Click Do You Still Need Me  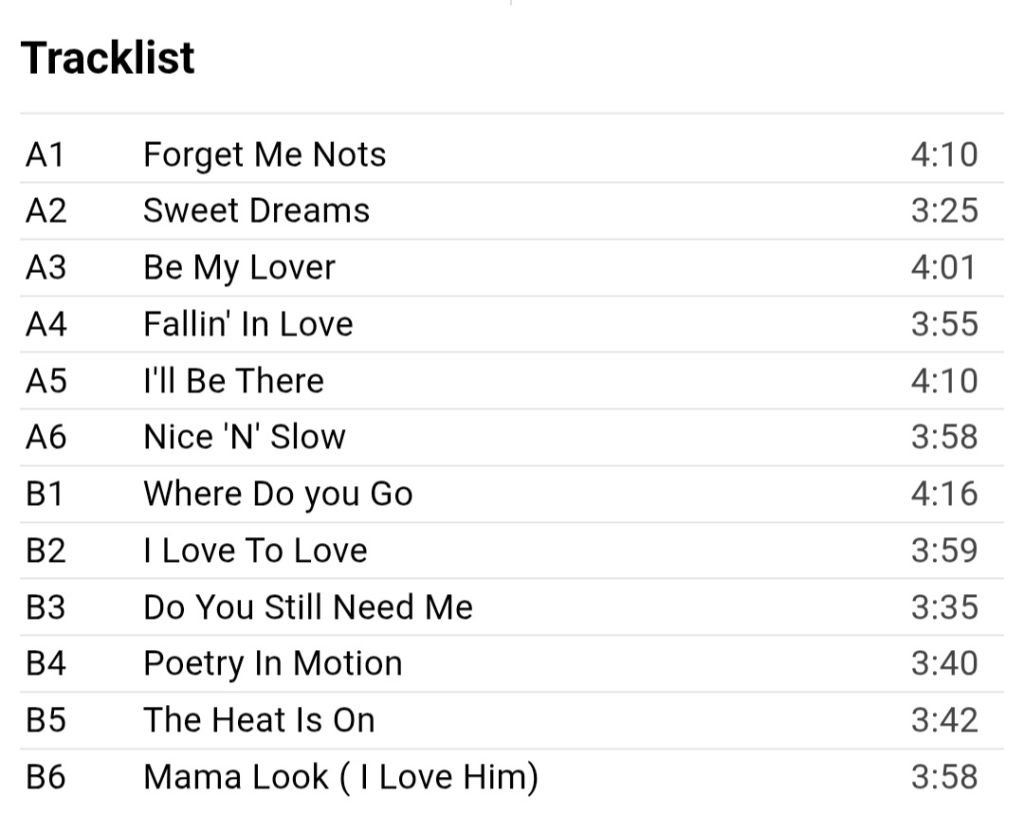coord(308,607)
